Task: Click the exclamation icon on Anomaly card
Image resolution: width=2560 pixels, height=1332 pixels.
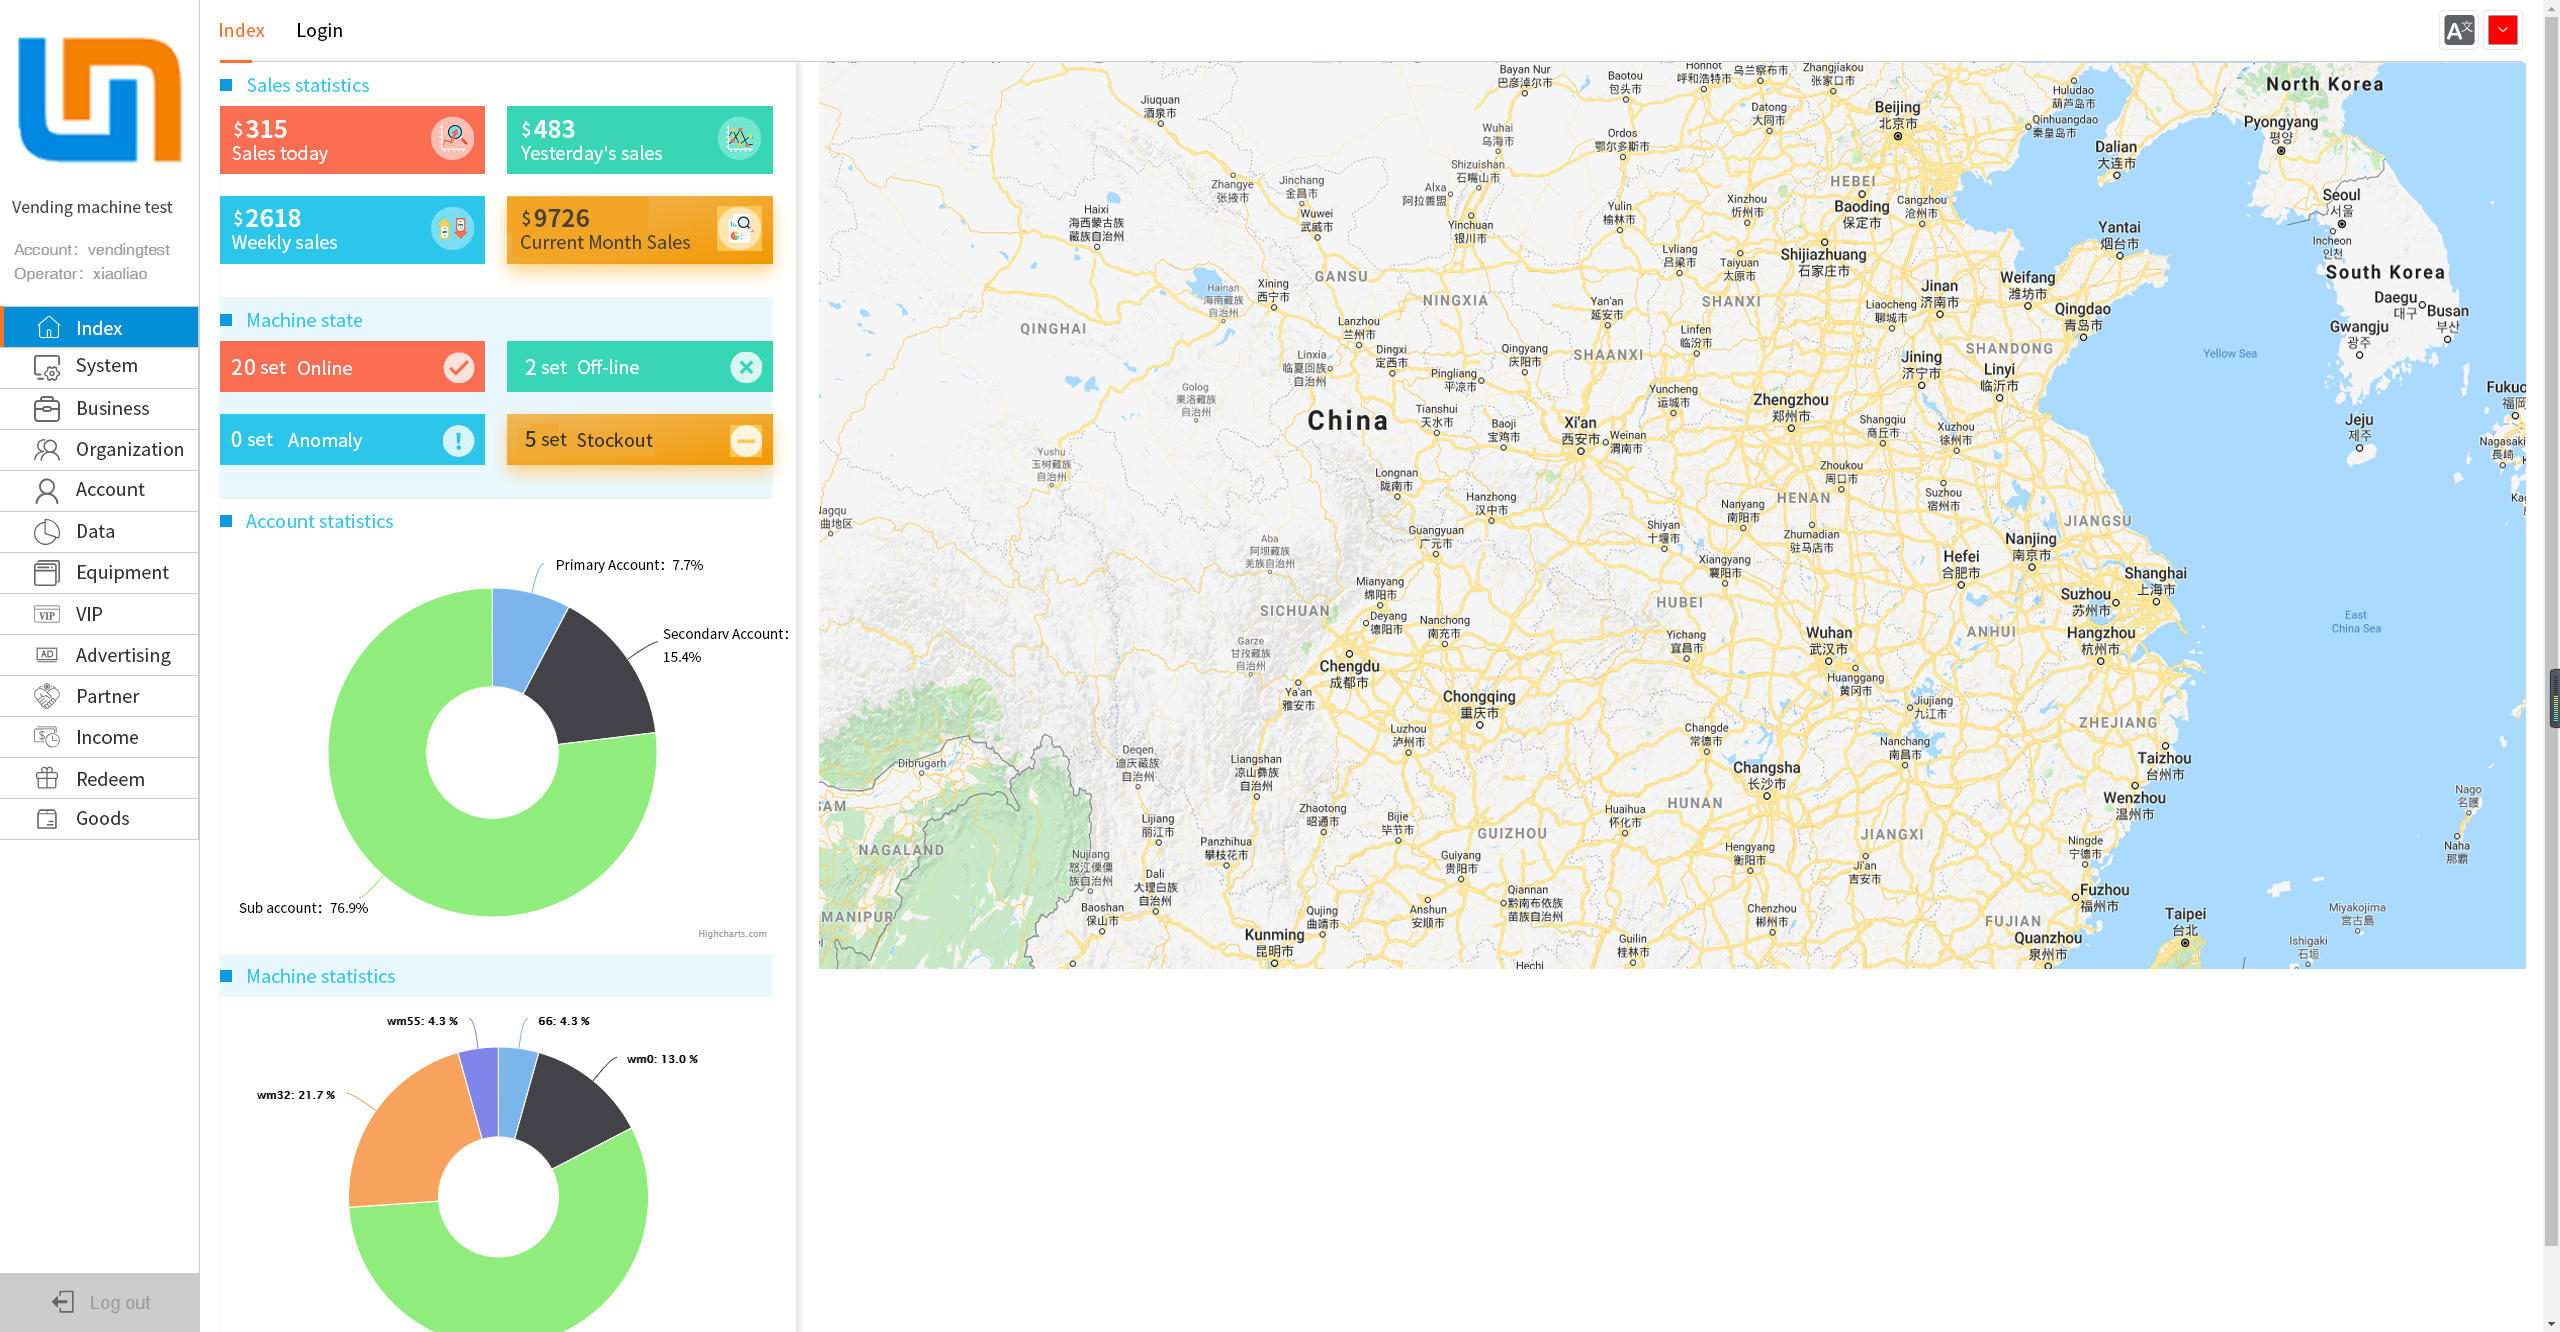Action: coord(459,441)
